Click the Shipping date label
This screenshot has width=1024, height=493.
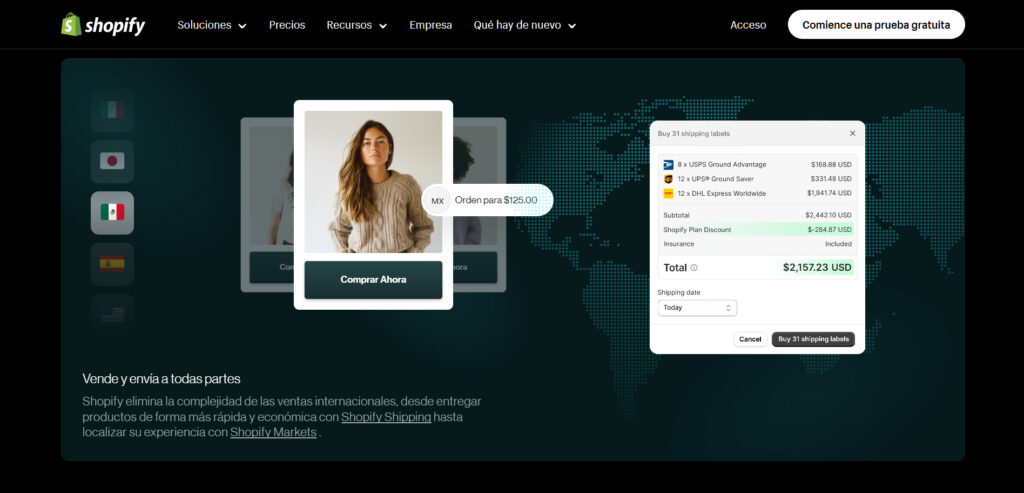(x=679, y=293)
